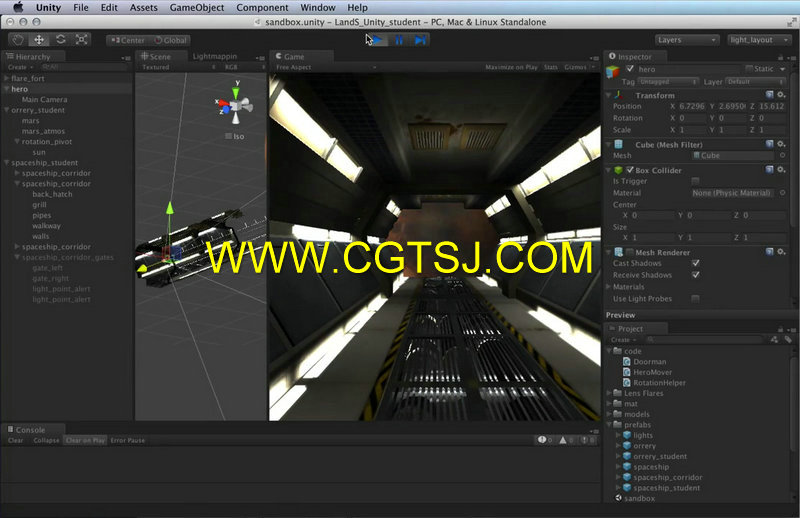
Task: Open the Layer Default dropdown
Action: [x=755, y=82]
